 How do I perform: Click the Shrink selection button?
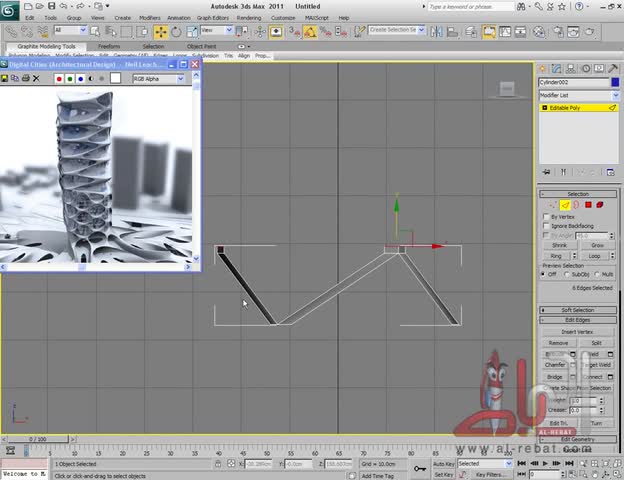559,245
